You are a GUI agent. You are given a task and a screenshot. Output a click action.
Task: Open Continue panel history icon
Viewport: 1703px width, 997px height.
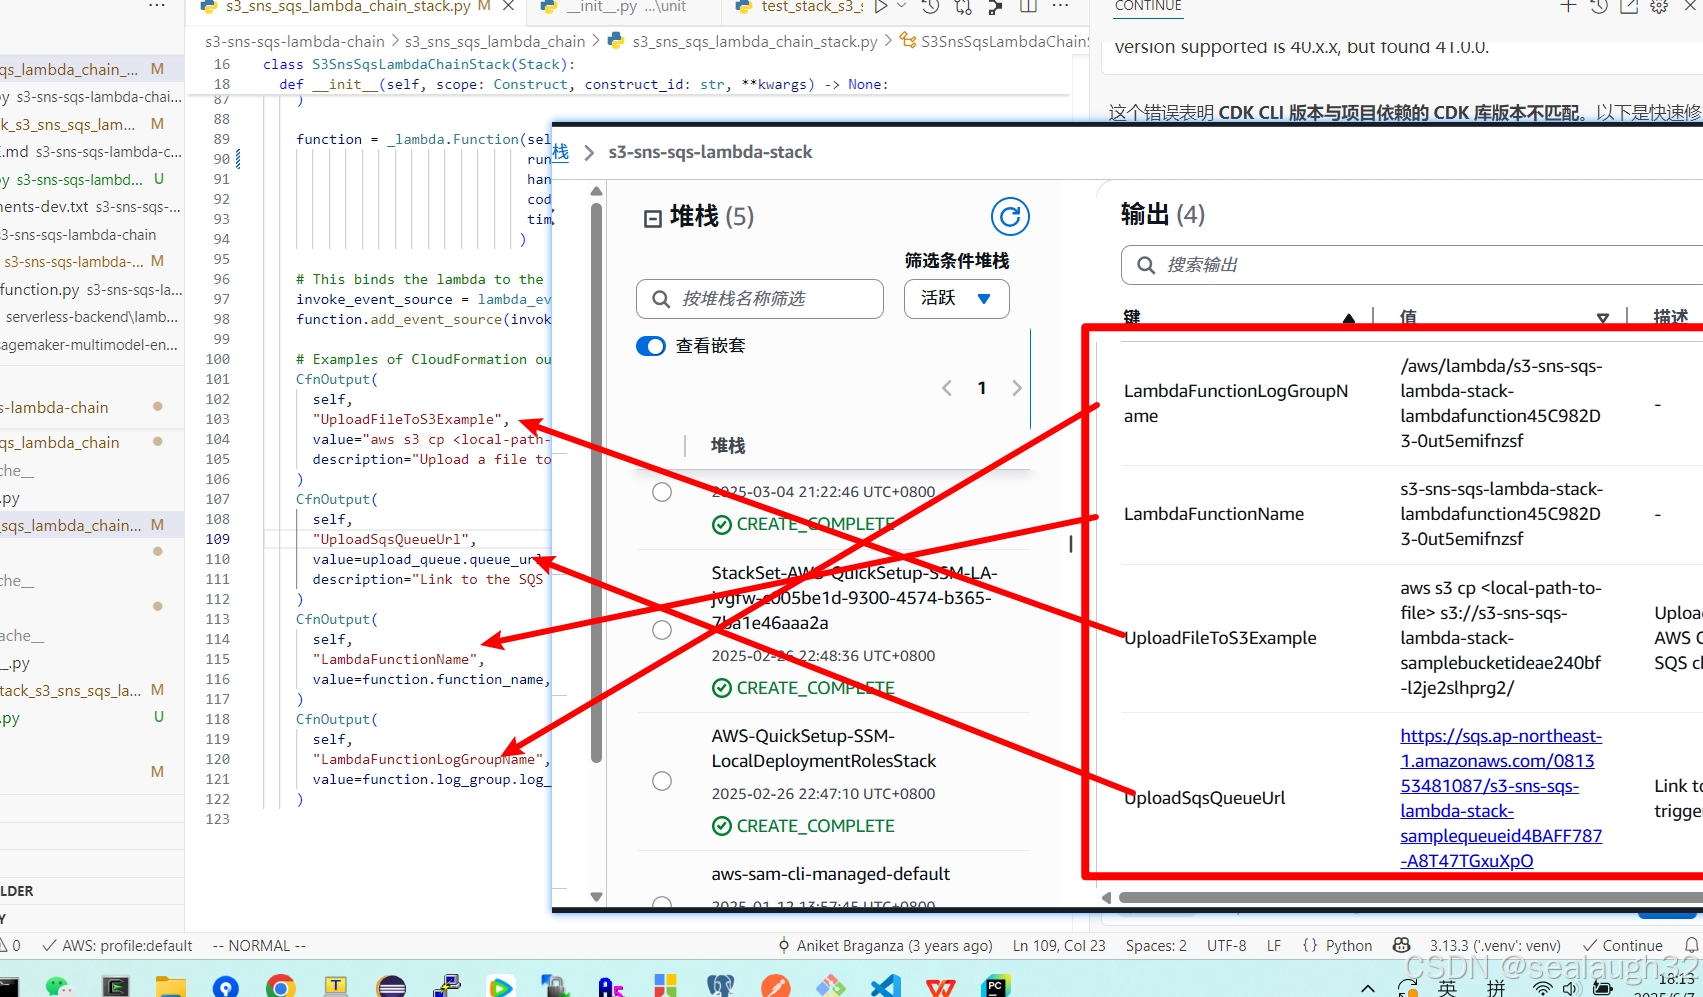click(x=1599, y=7)
